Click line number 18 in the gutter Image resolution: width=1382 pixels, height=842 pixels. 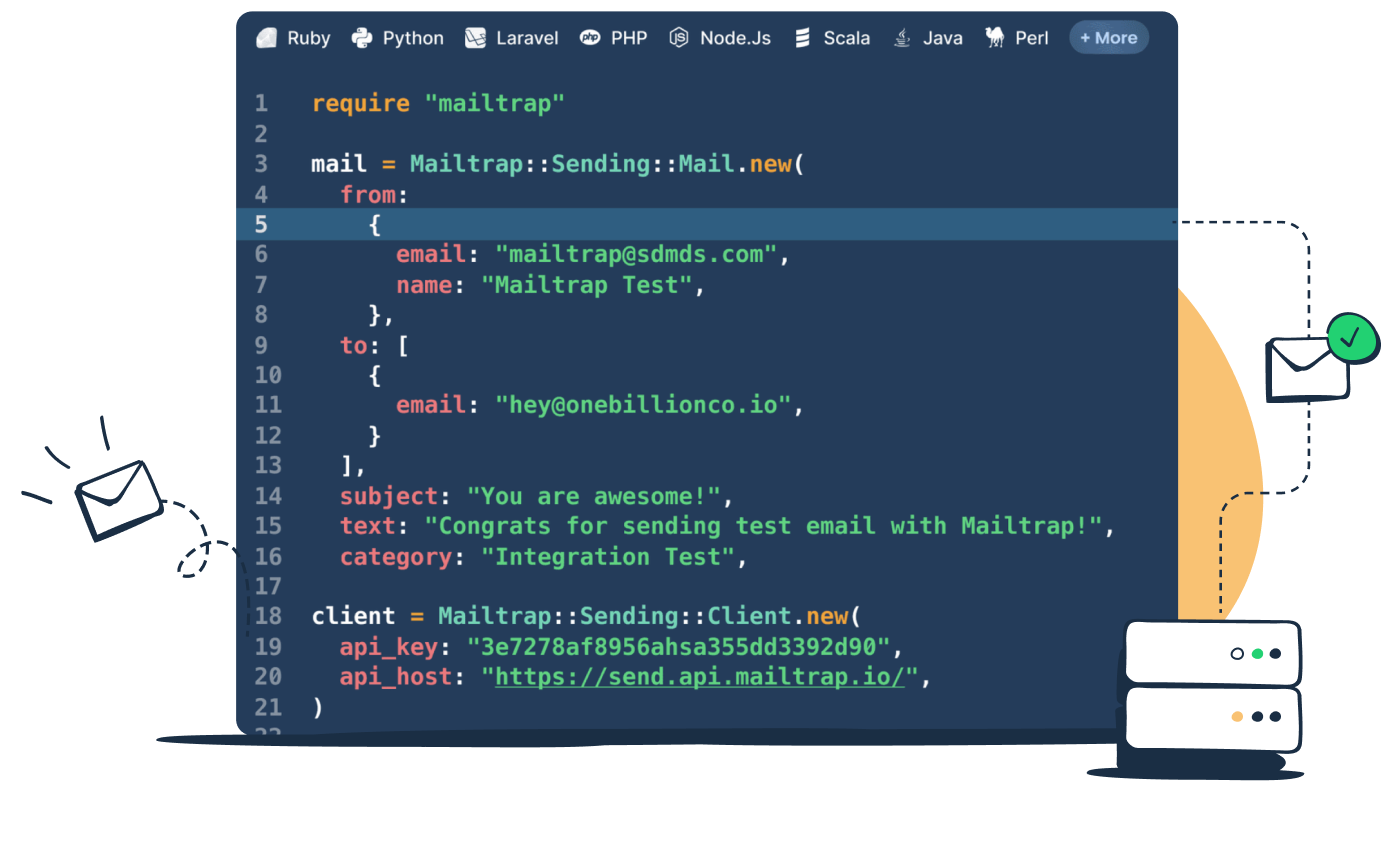point(268,616)
